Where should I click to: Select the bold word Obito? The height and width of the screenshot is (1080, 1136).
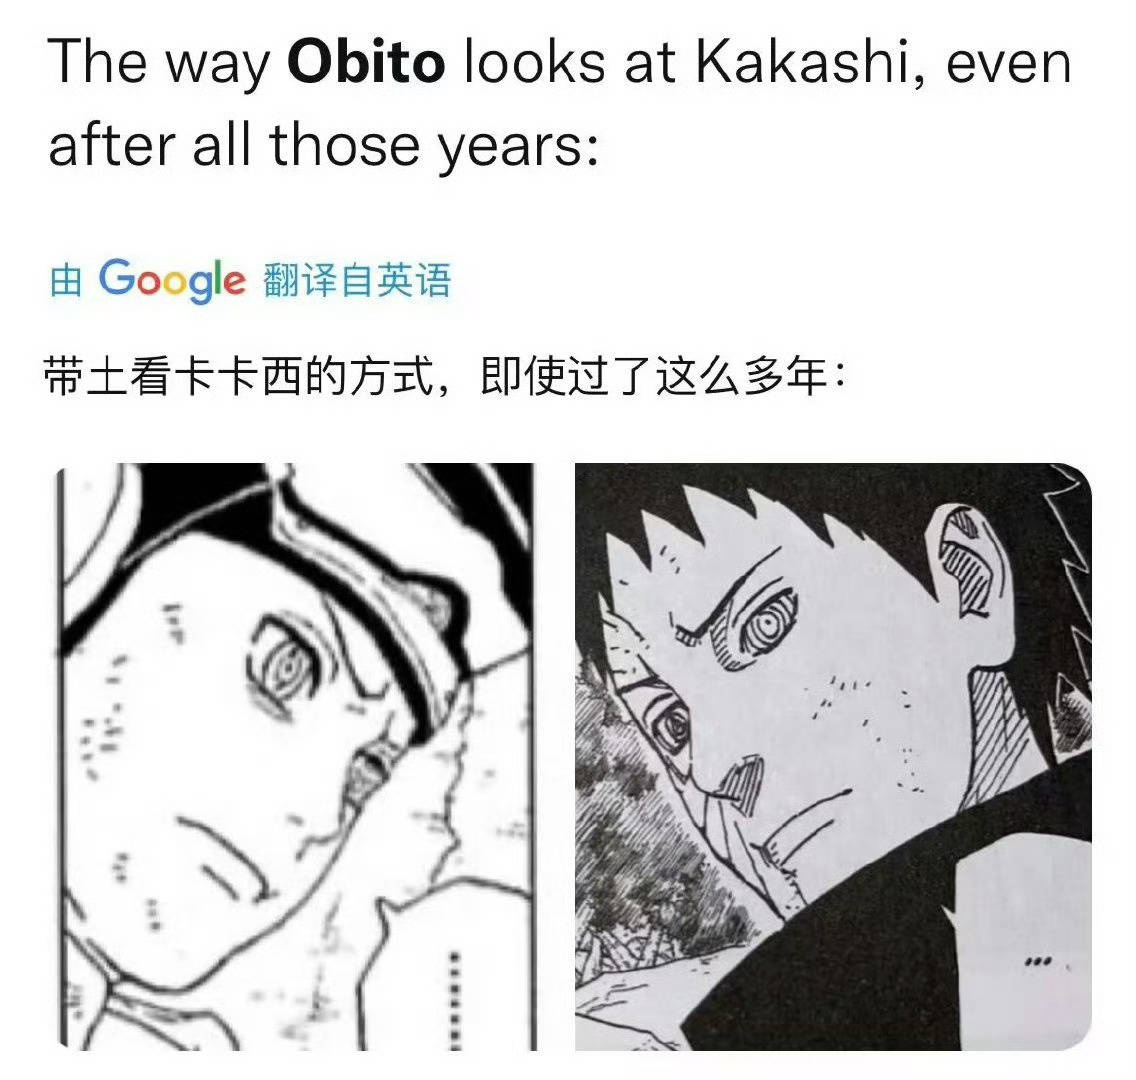(x=366, y=62)
